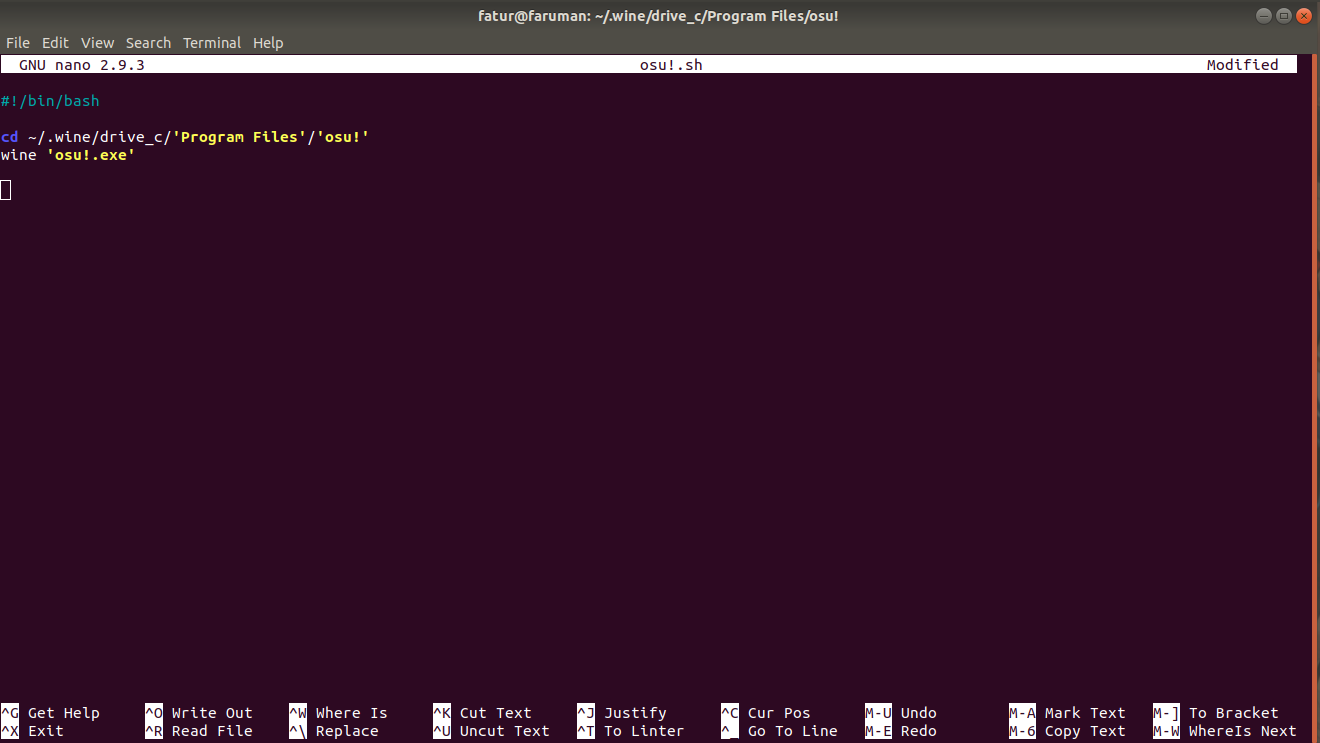Minimize the terminal window
The width and height of the screenshot is (1320, 743).
[1262, 15]
